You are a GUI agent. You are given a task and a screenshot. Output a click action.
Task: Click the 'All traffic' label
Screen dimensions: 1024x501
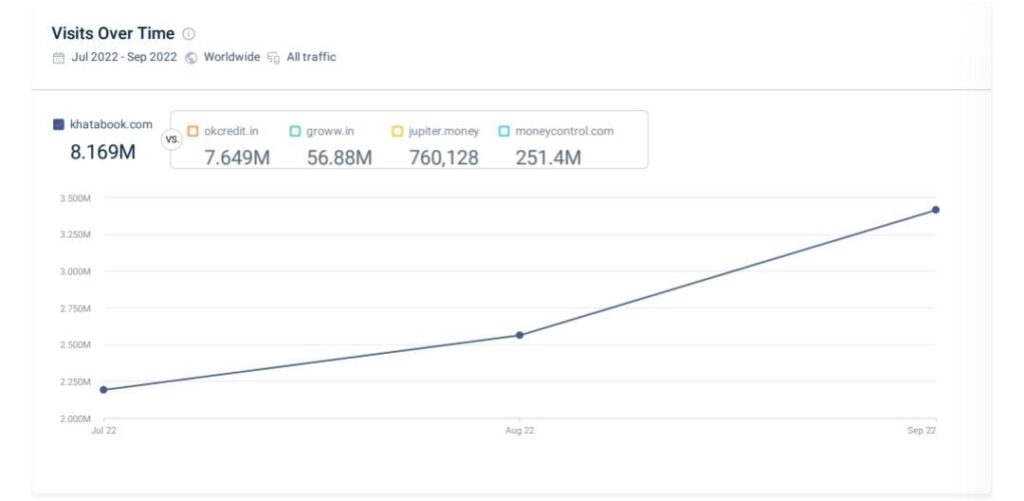[x=312, y=57]
